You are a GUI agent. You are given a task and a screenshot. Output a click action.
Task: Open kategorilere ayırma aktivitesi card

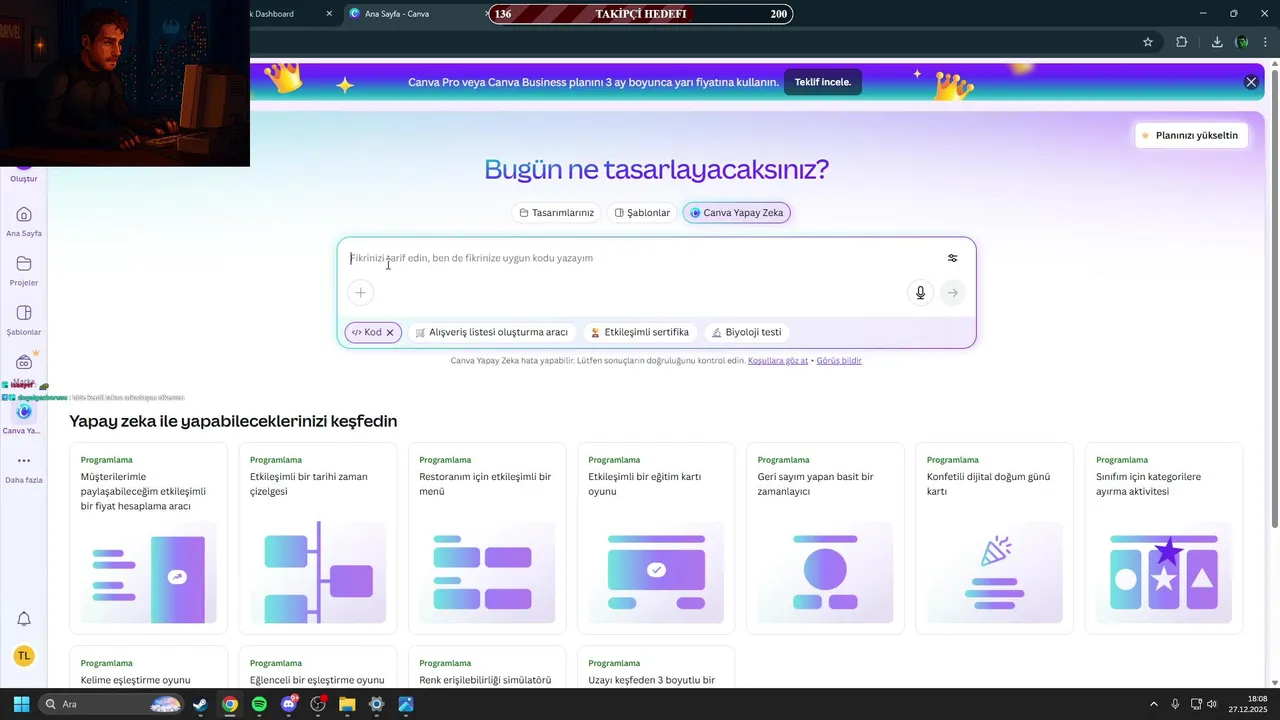[x=1164, y=539]
